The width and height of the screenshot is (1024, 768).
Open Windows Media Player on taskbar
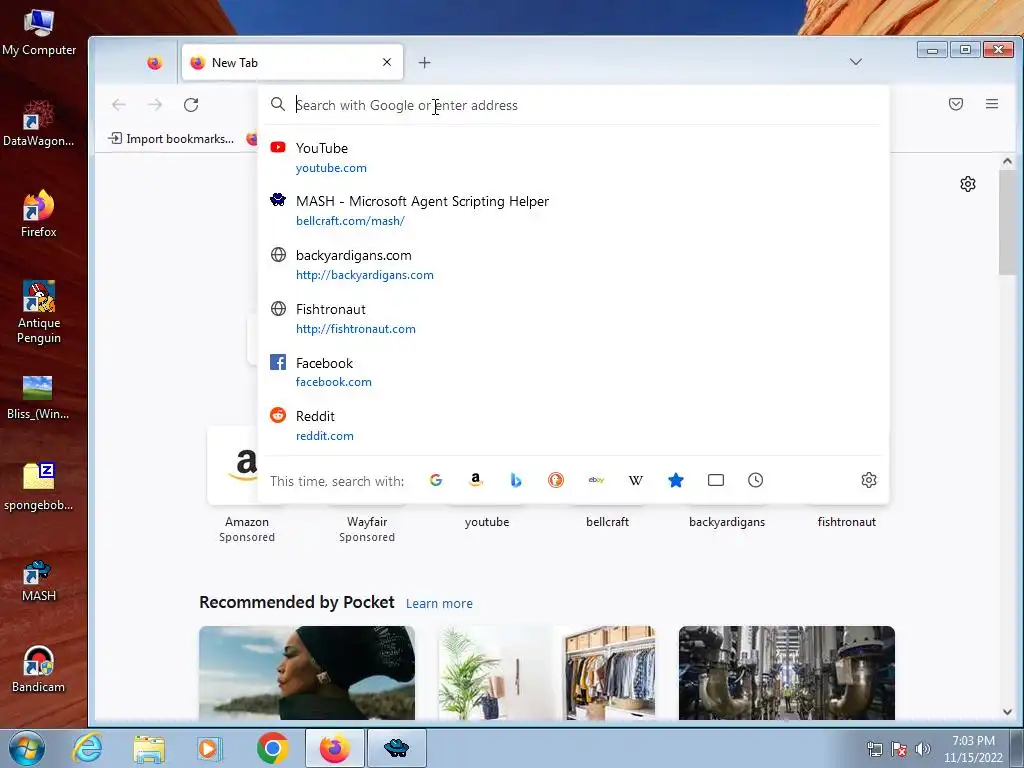coord(209,748)
